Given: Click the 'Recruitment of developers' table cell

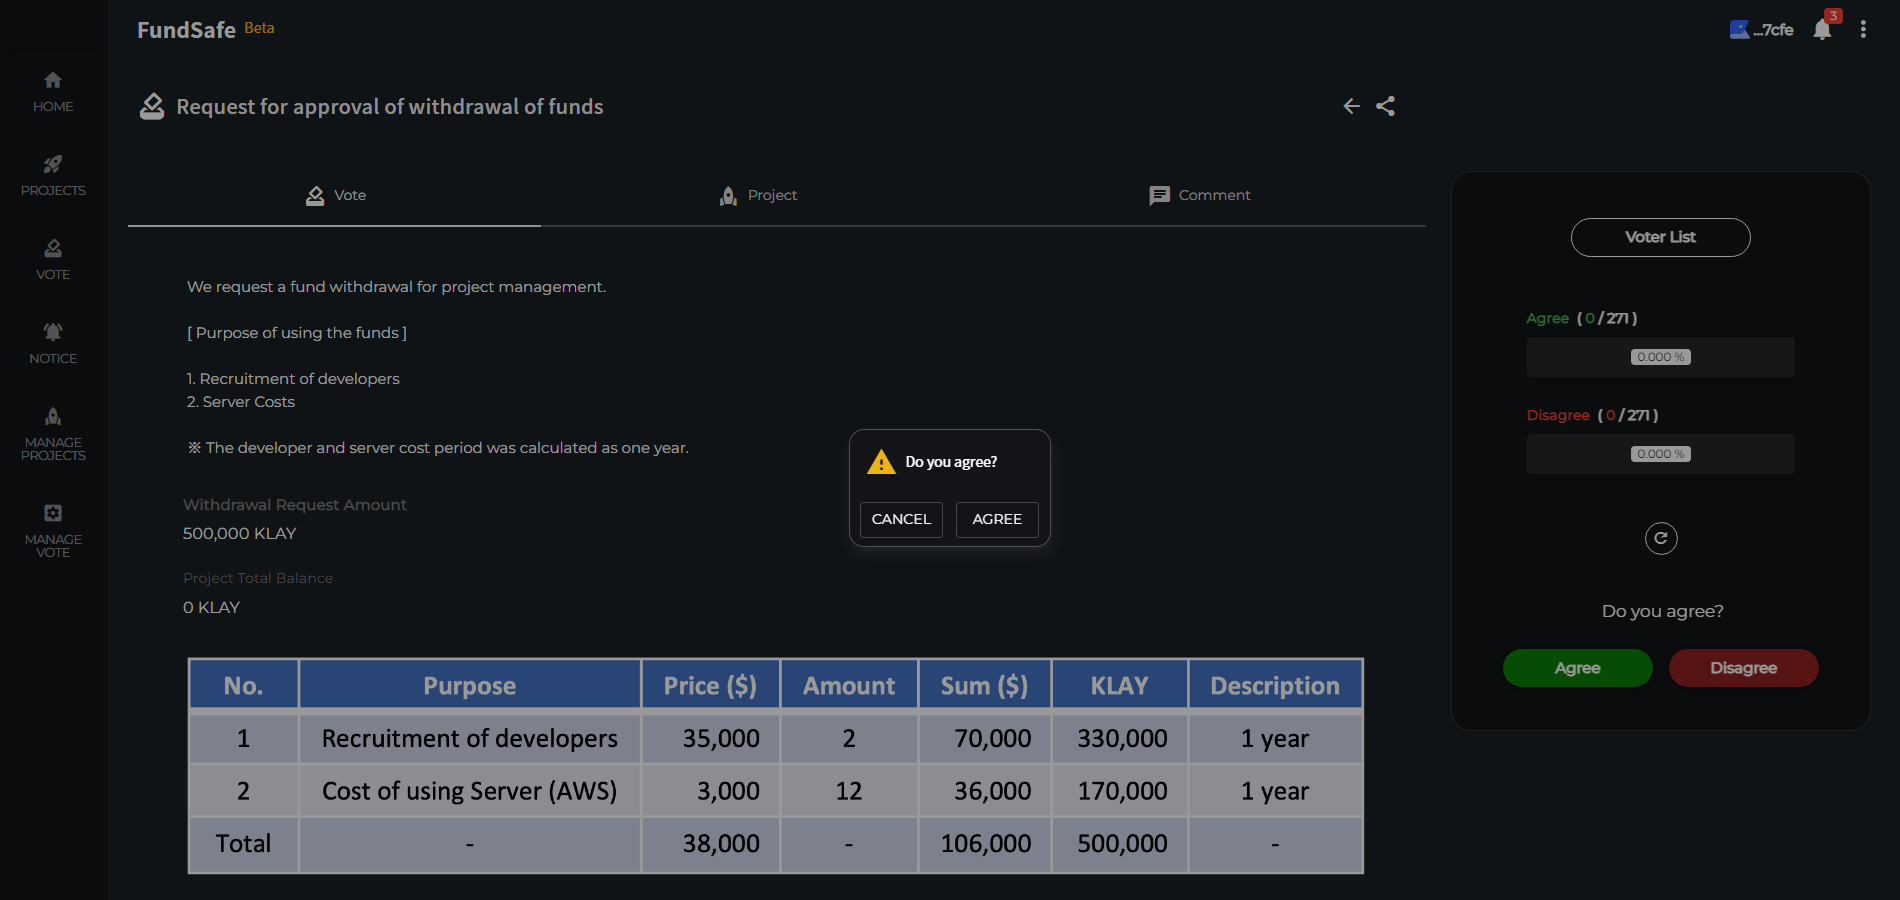Looking at the screenshot, I should click(x=470, y=738).
